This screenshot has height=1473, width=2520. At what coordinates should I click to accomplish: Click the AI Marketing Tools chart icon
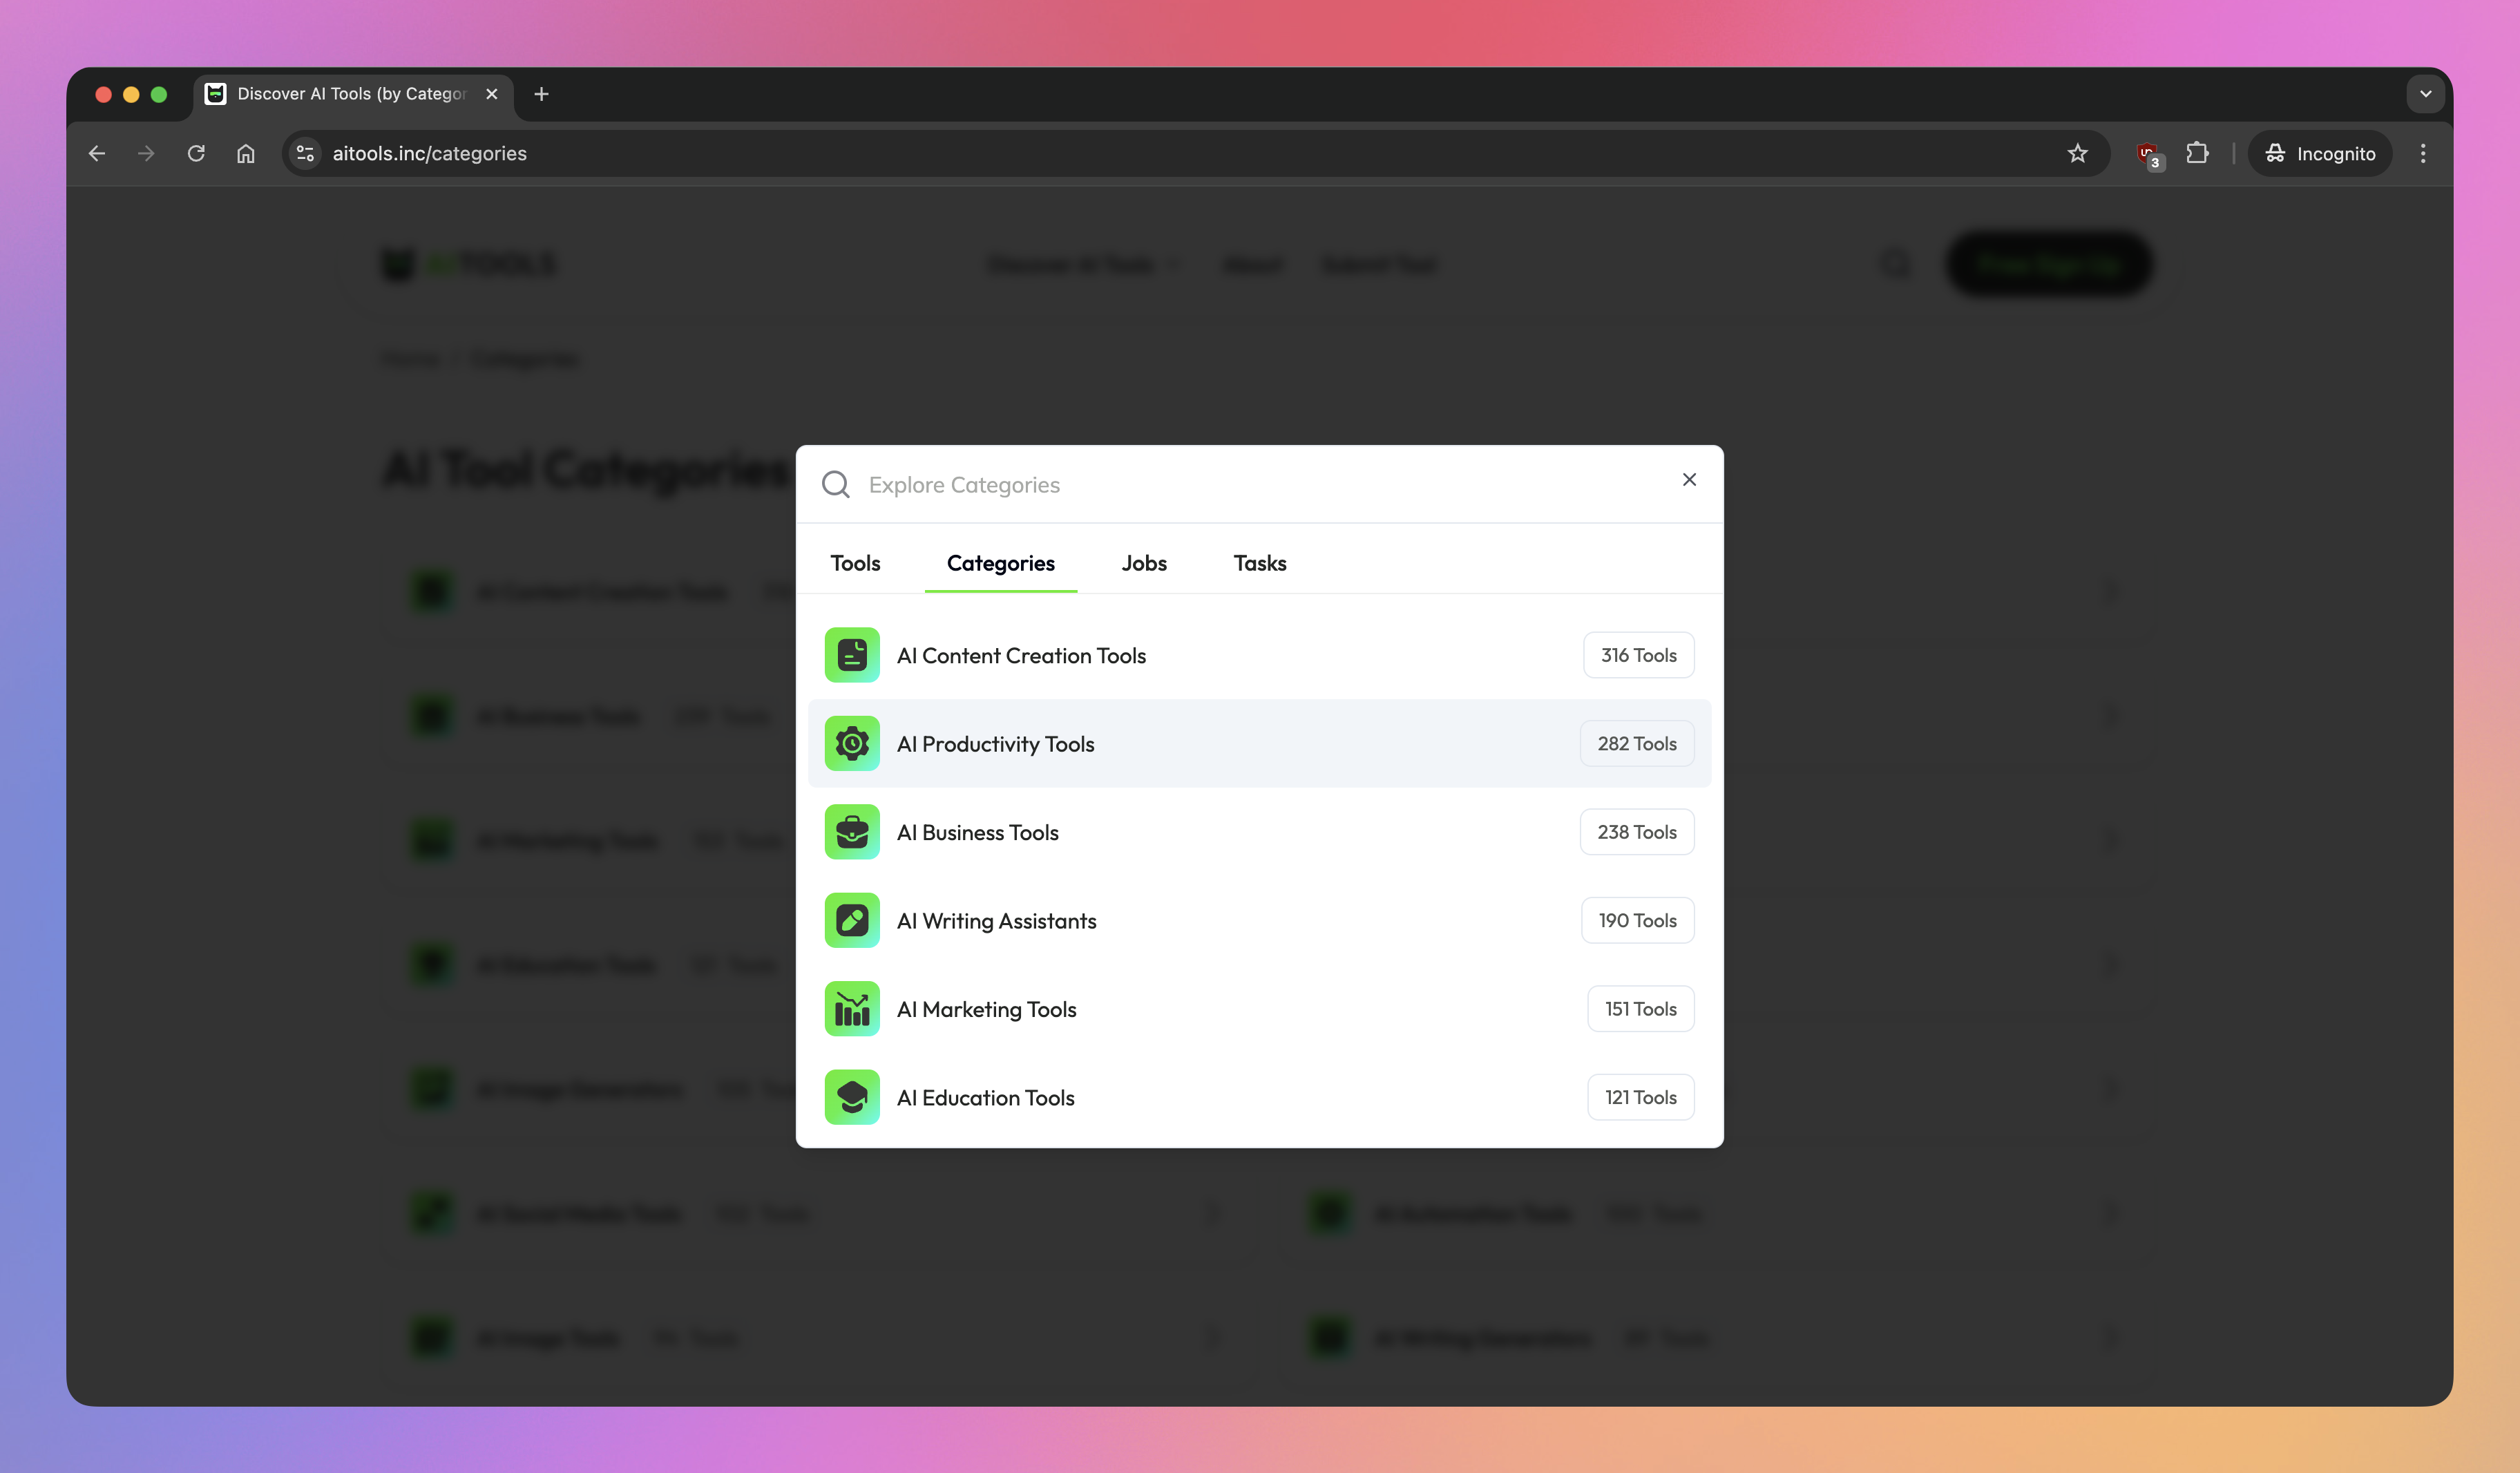pos(852,1009)
